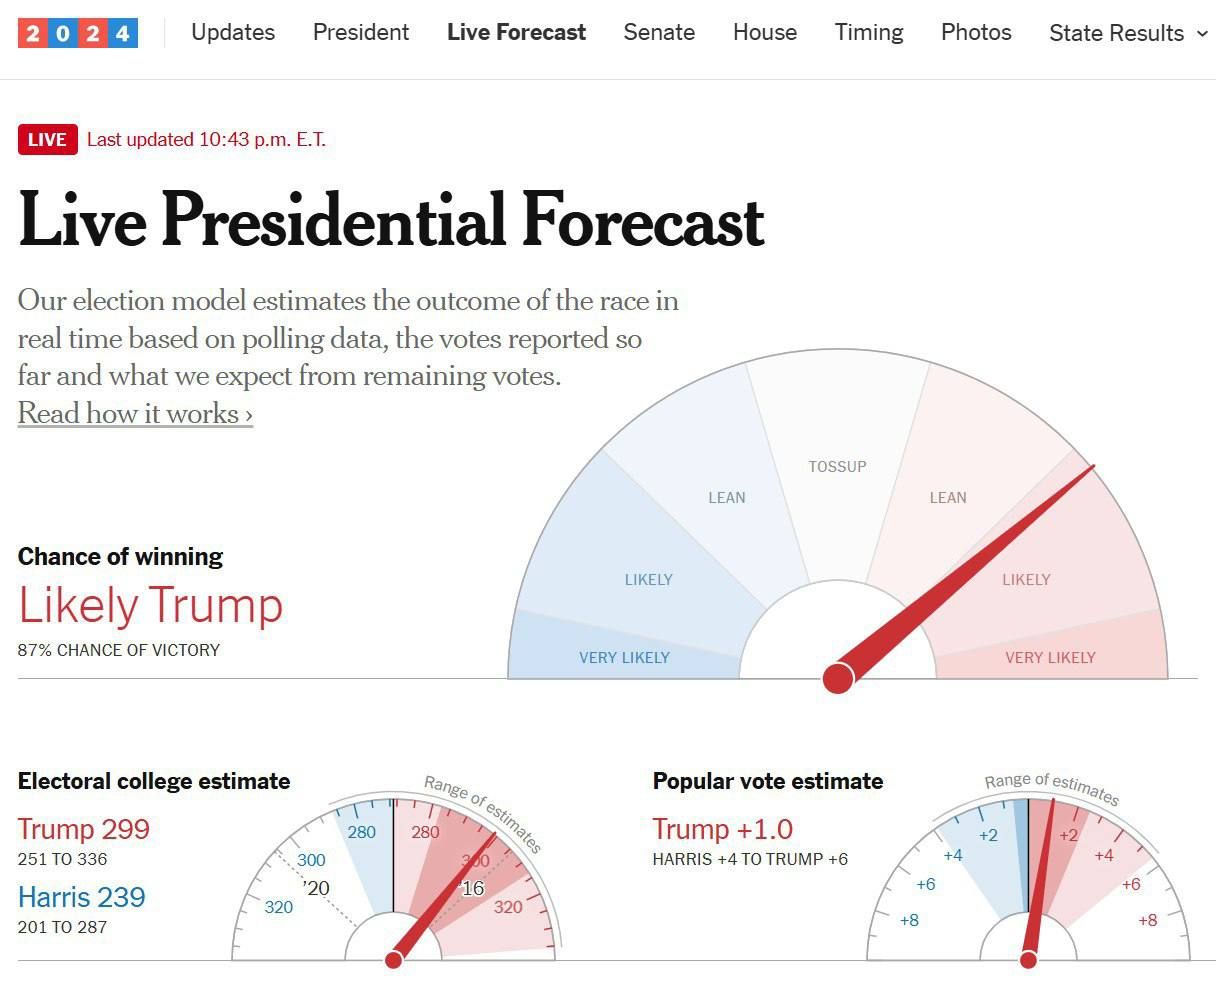Click the red LIVE badge
Viewport: 1216px width, 1000px height.
(47, 140)
